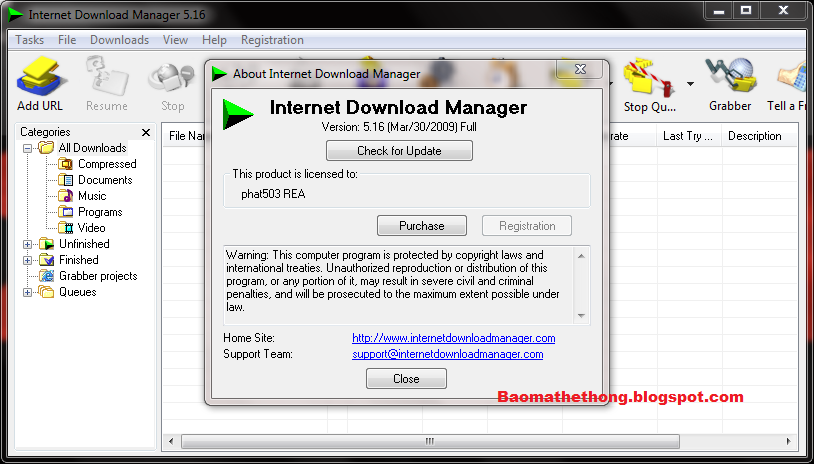Click the 'phat503 REA' licensee text
This screenshot has height=464, width=814.
273,195
